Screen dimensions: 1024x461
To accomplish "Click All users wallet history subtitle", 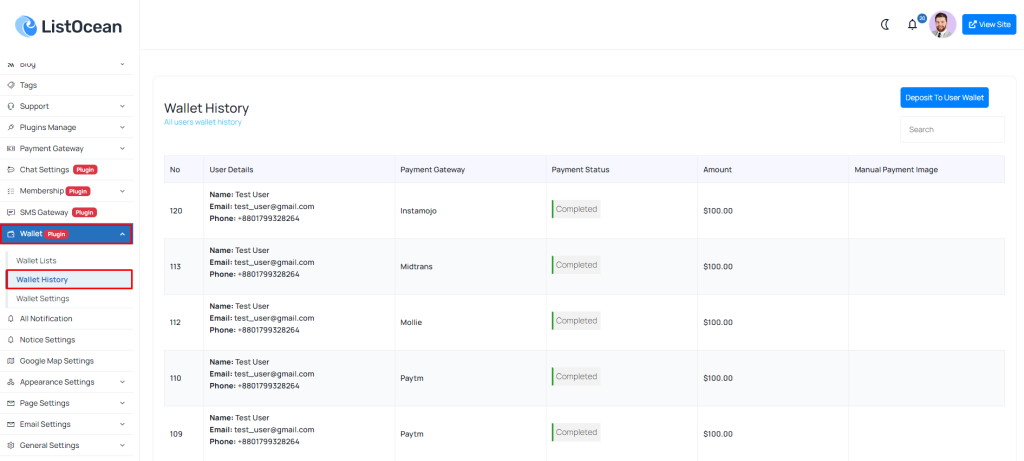I will coord(202,122).
